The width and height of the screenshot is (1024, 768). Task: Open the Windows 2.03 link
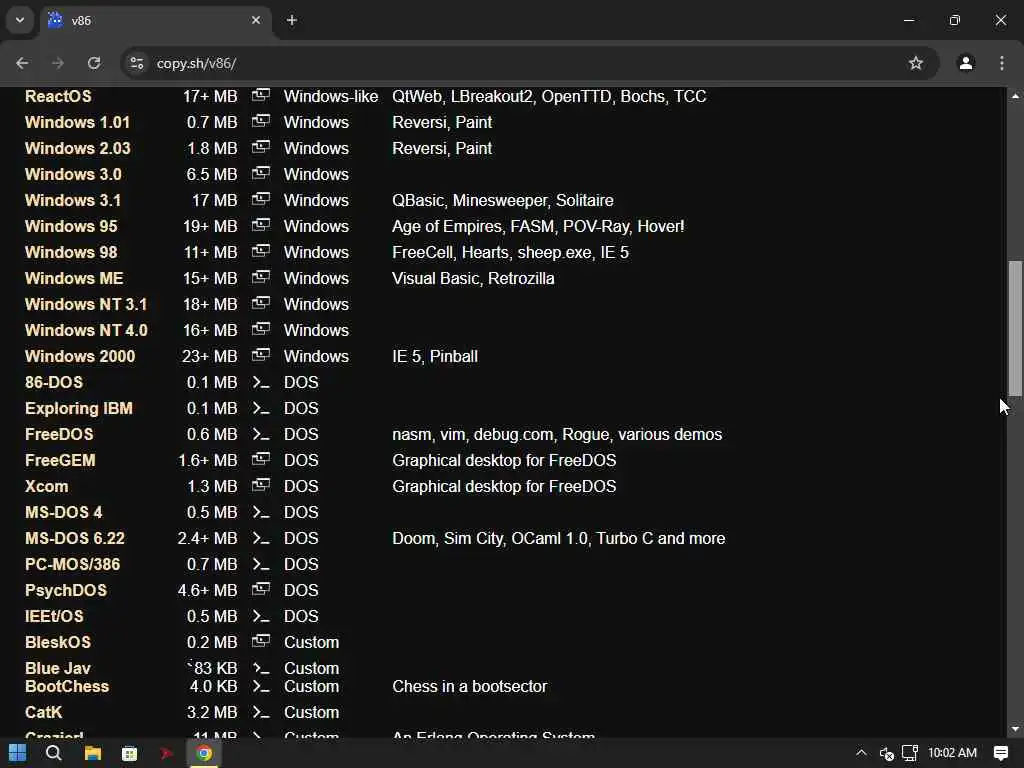point(78,148)
